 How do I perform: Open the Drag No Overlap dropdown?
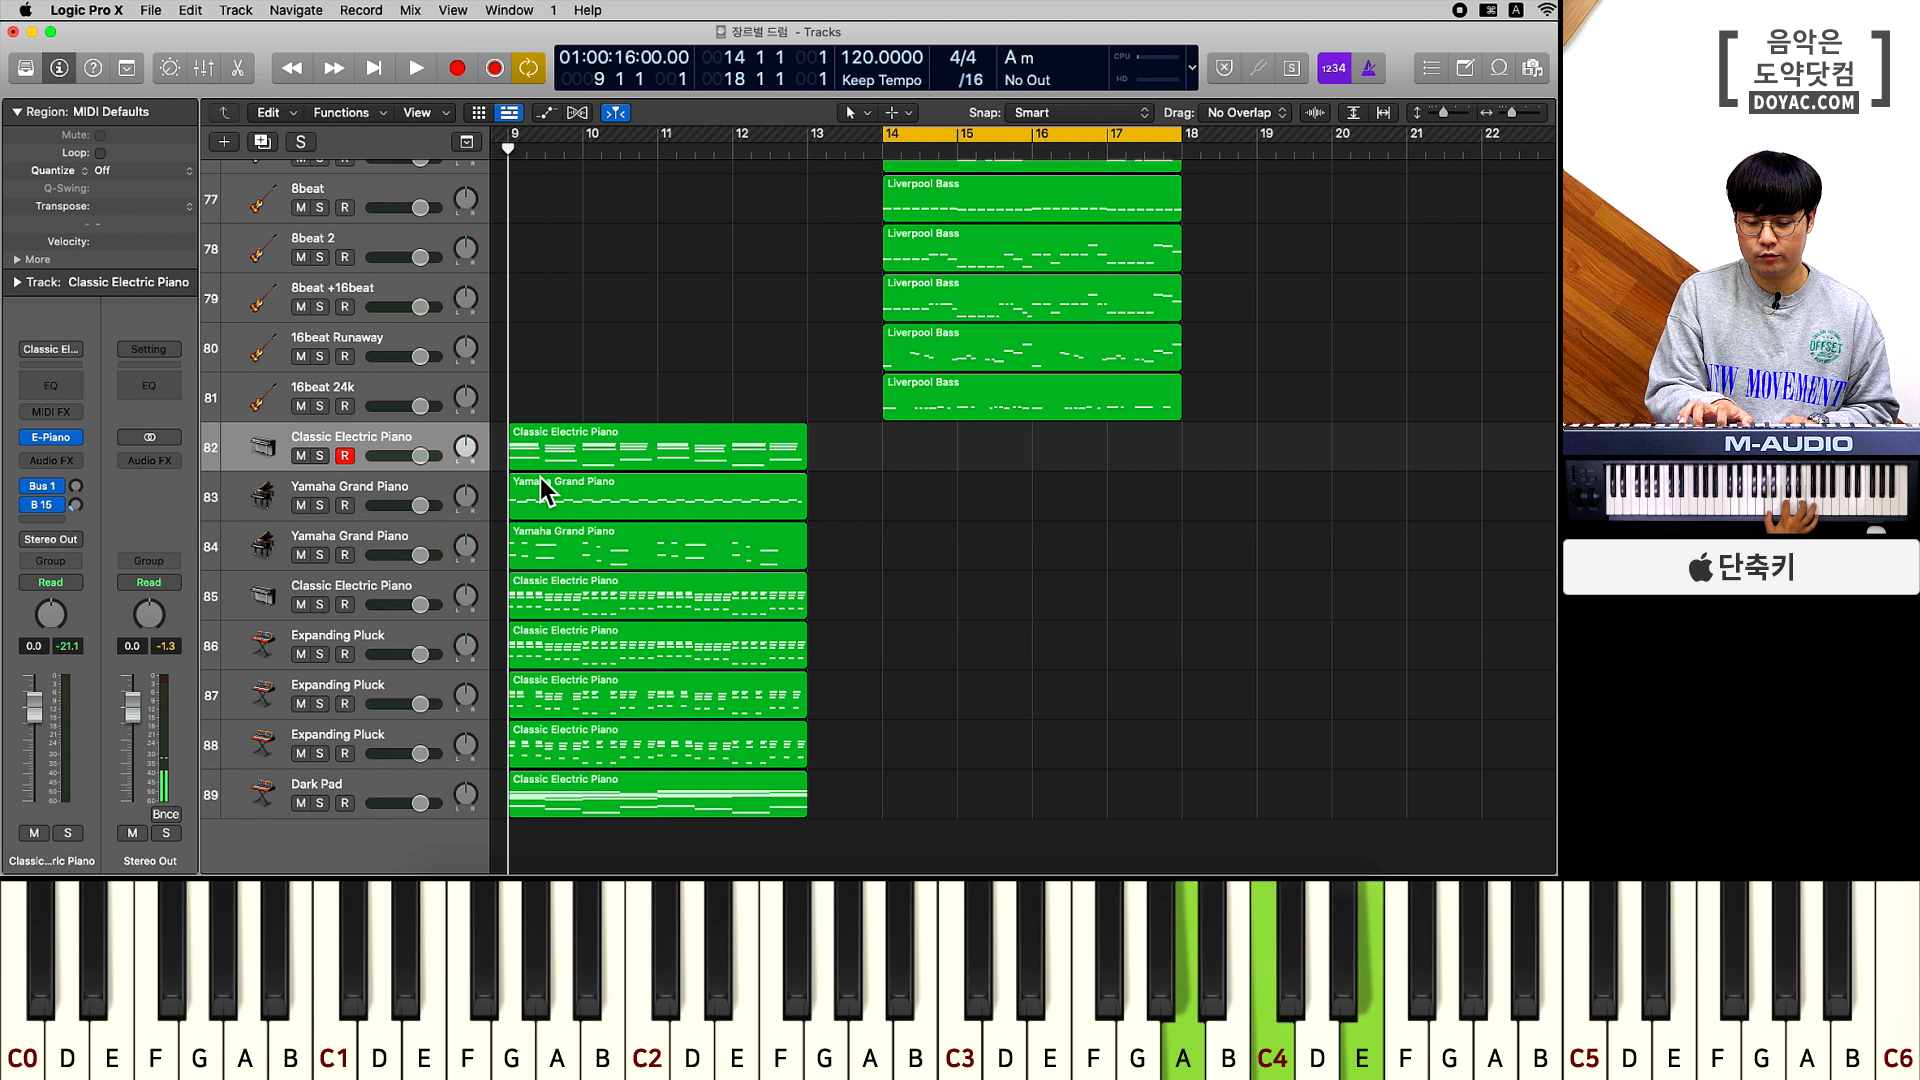coord(1246,113)
